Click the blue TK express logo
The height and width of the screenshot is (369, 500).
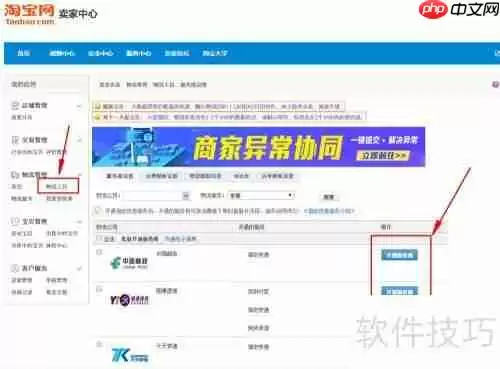[x=129, y=355]
